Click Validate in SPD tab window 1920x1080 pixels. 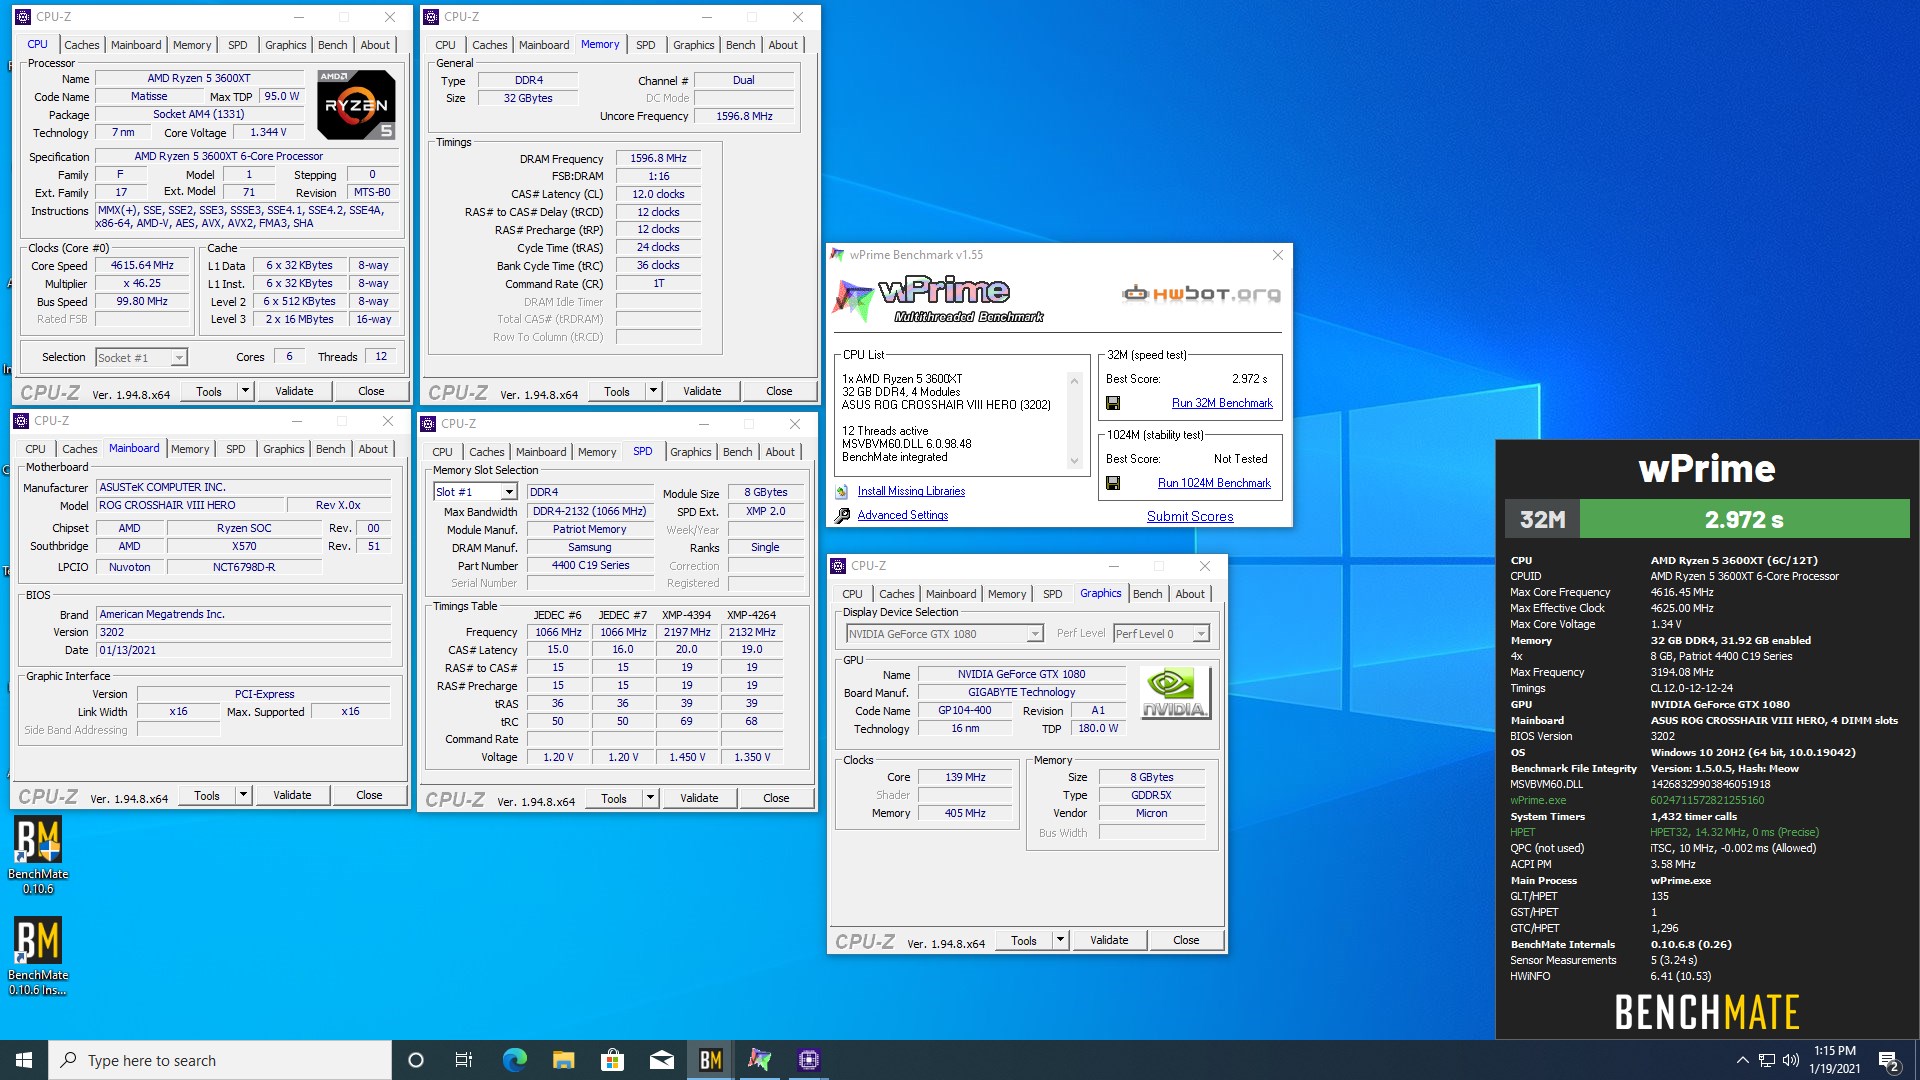click(x=699, y=798)
